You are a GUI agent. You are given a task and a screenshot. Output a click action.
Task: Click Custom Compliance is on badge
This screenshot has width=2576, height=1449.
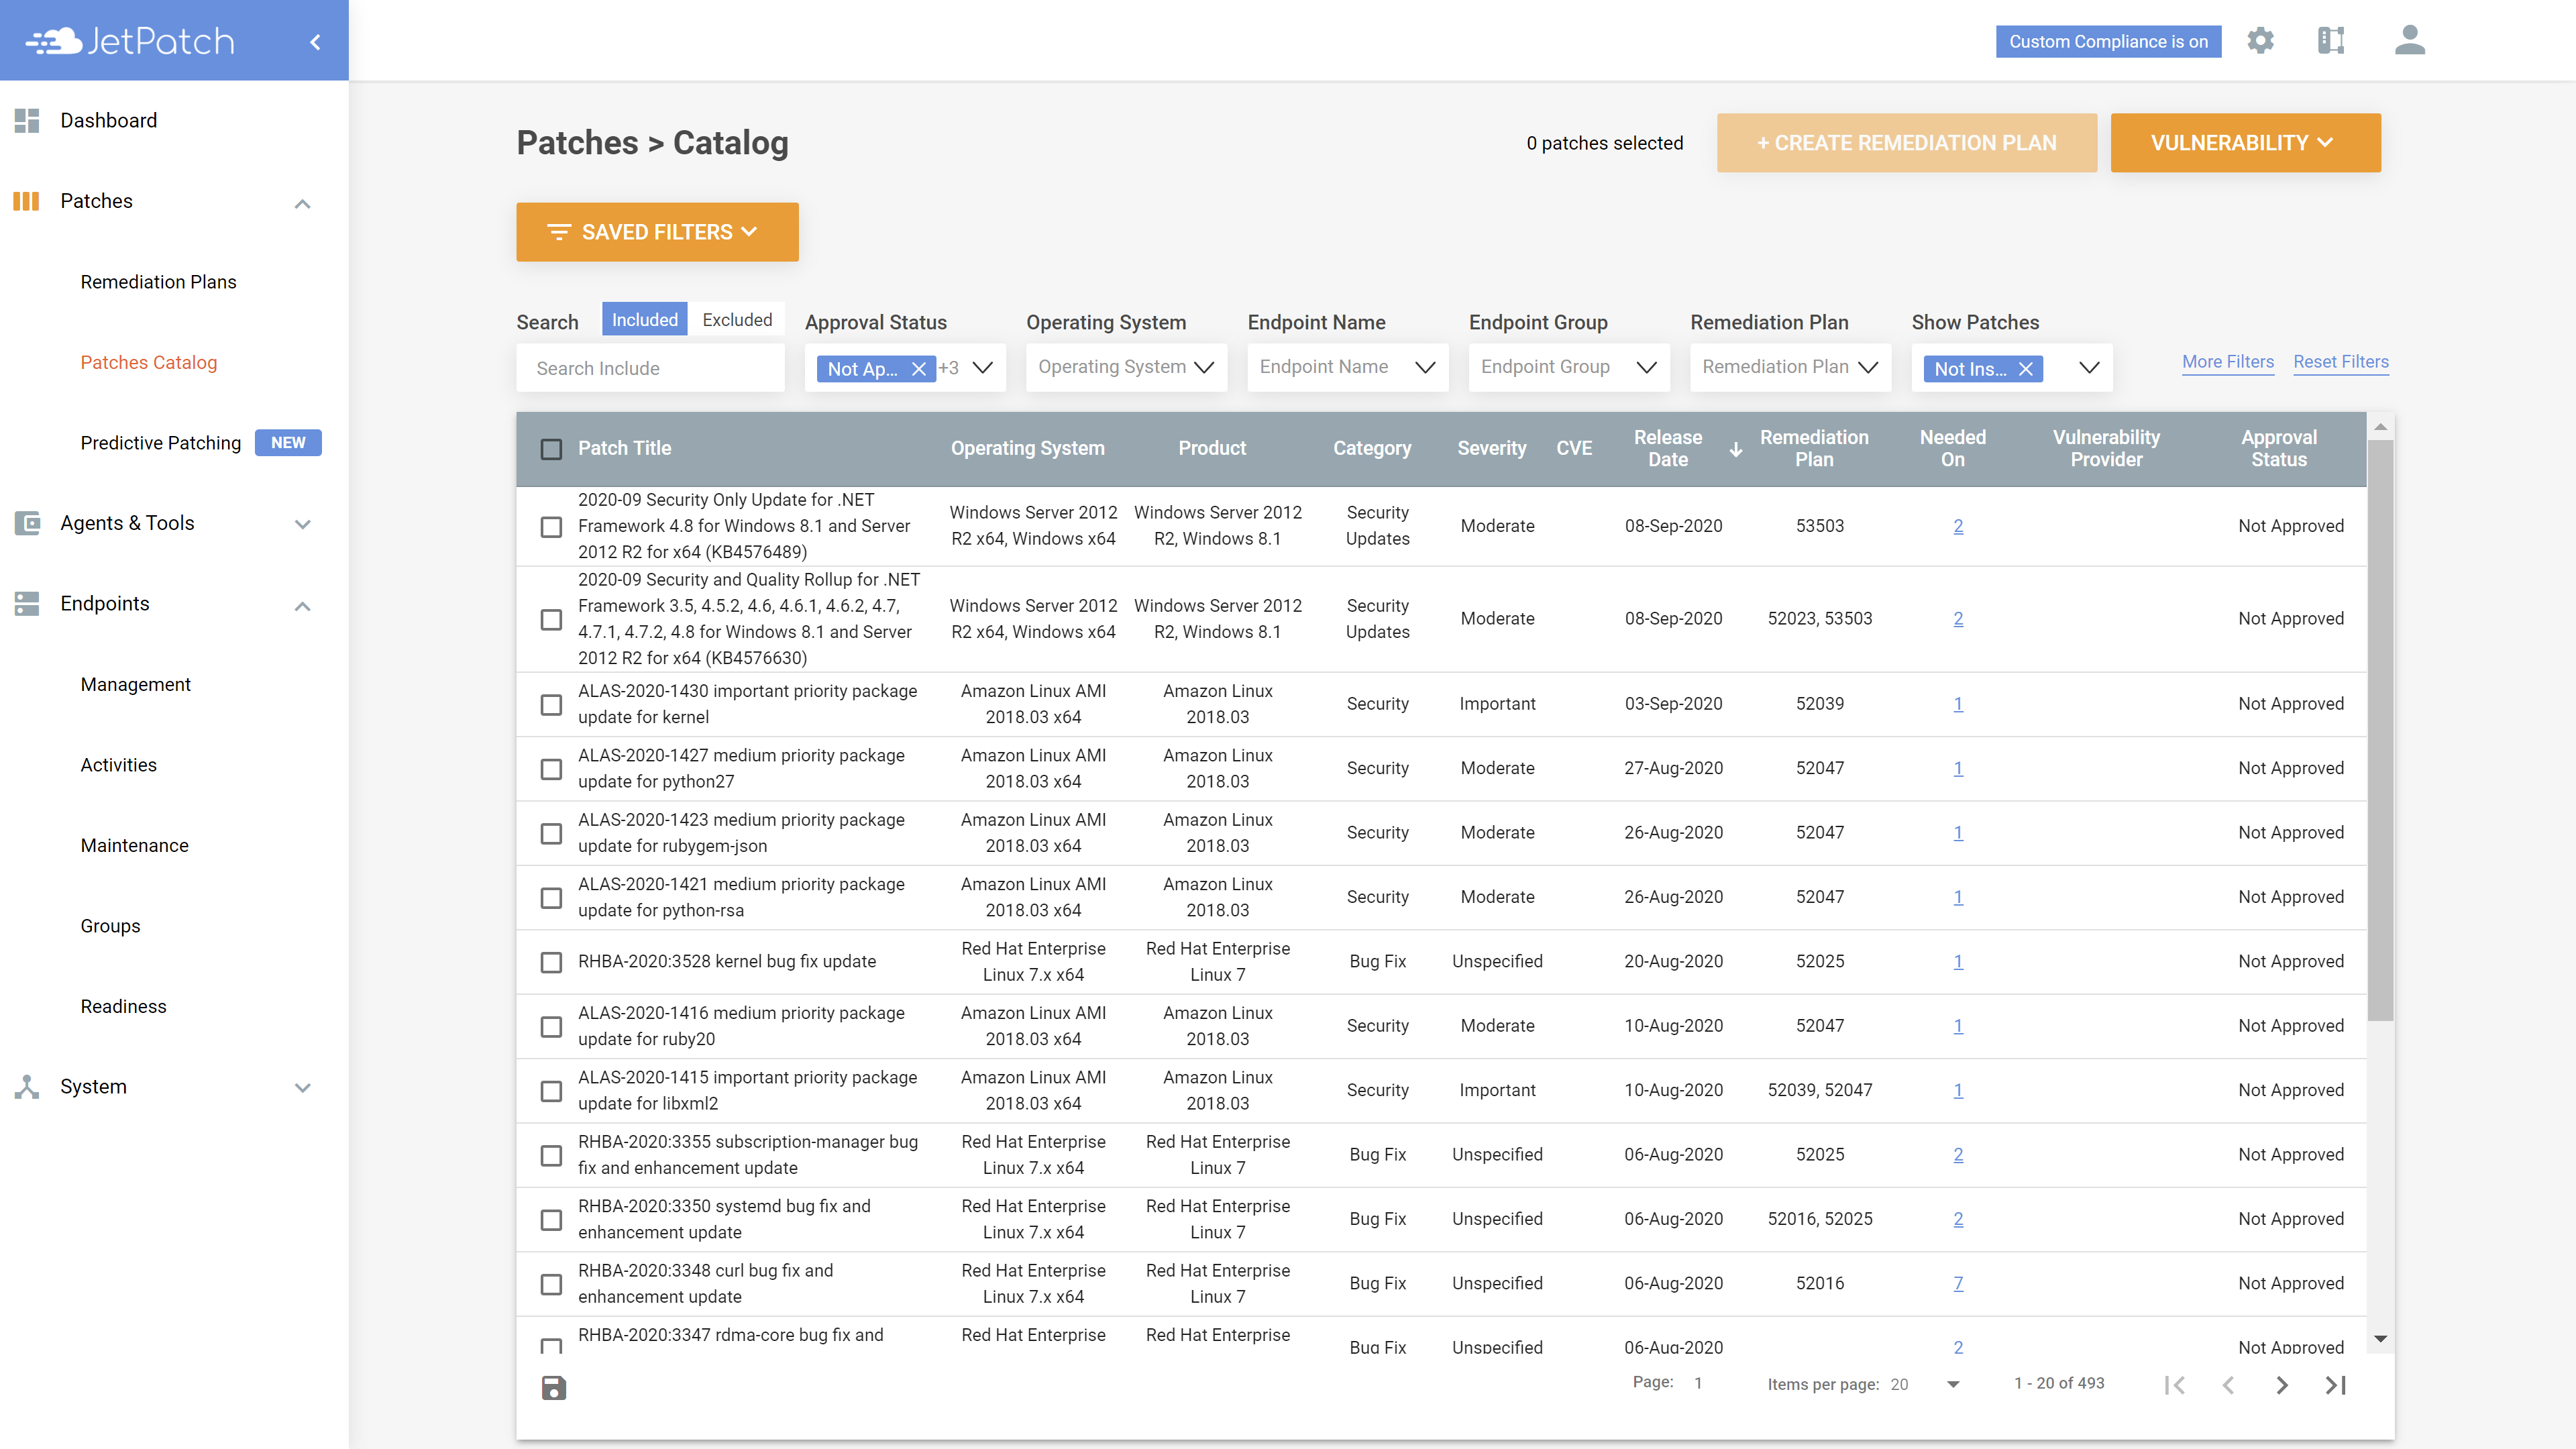click(x=2108, y=41)
